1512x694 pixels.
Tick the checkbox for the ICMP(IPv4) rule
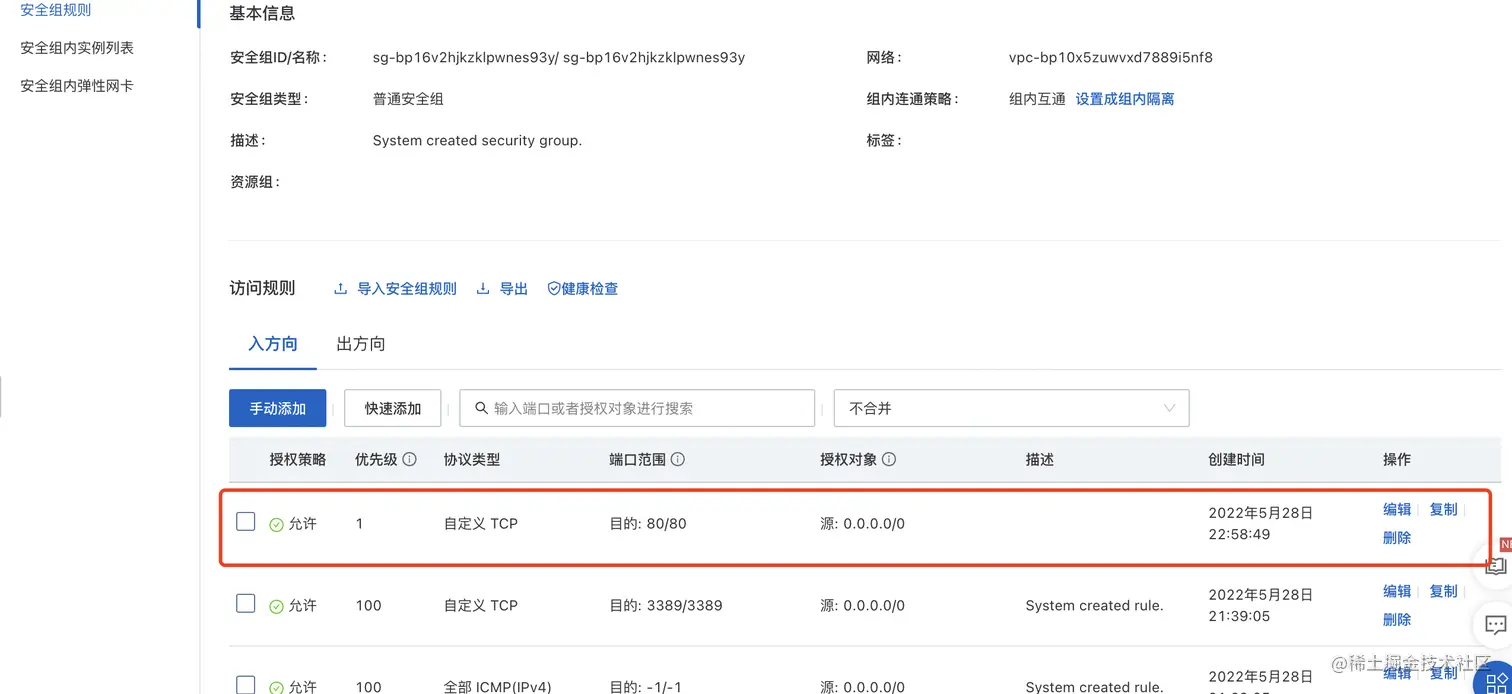click(246, 685)
